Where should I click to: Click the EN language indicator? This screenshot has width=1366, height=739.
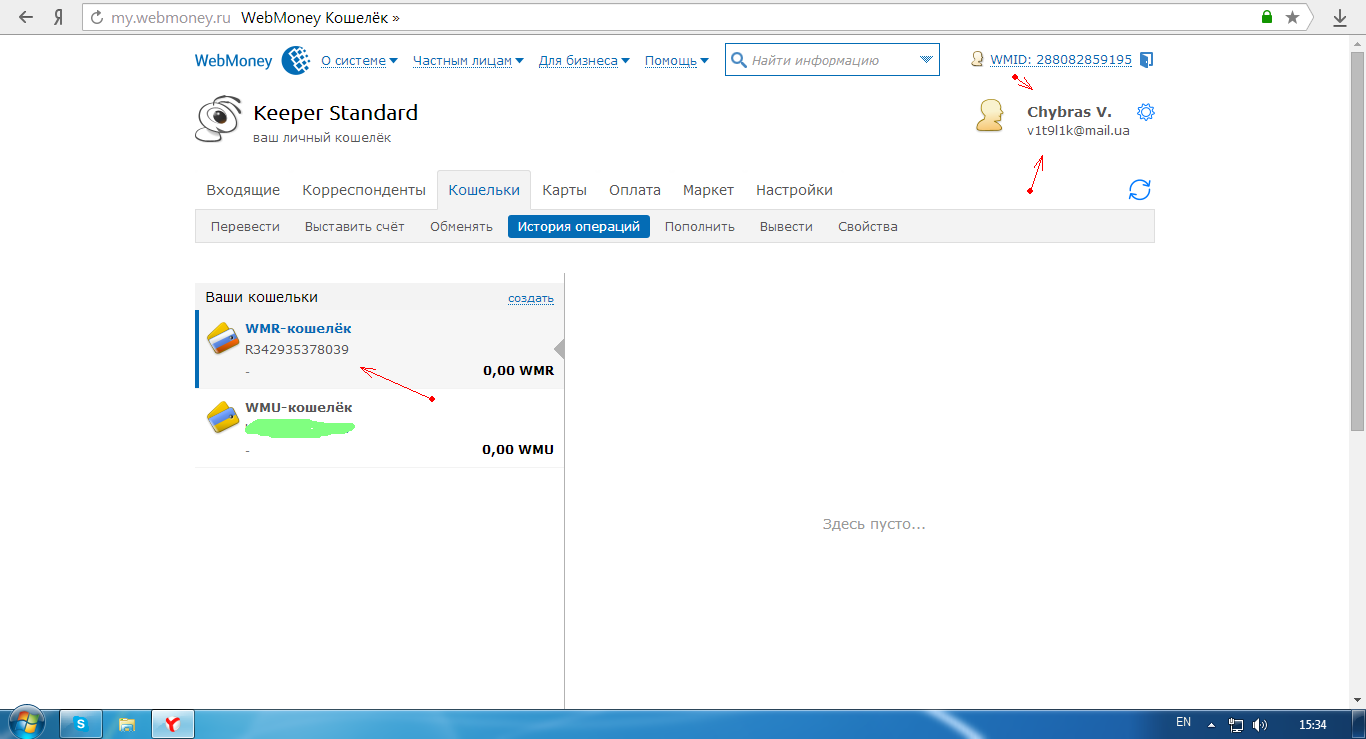pyautogui.click(x=1183, y=722)
